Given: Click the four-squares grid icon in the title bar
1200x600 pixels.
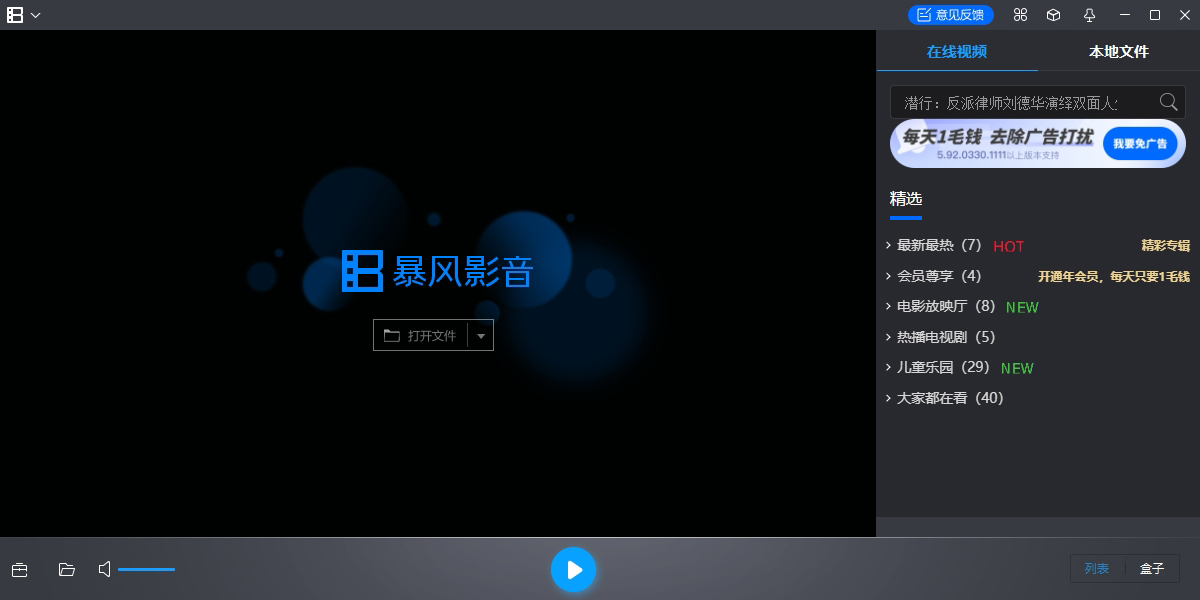Looking at the screenshot, I should pos(1020,15).
